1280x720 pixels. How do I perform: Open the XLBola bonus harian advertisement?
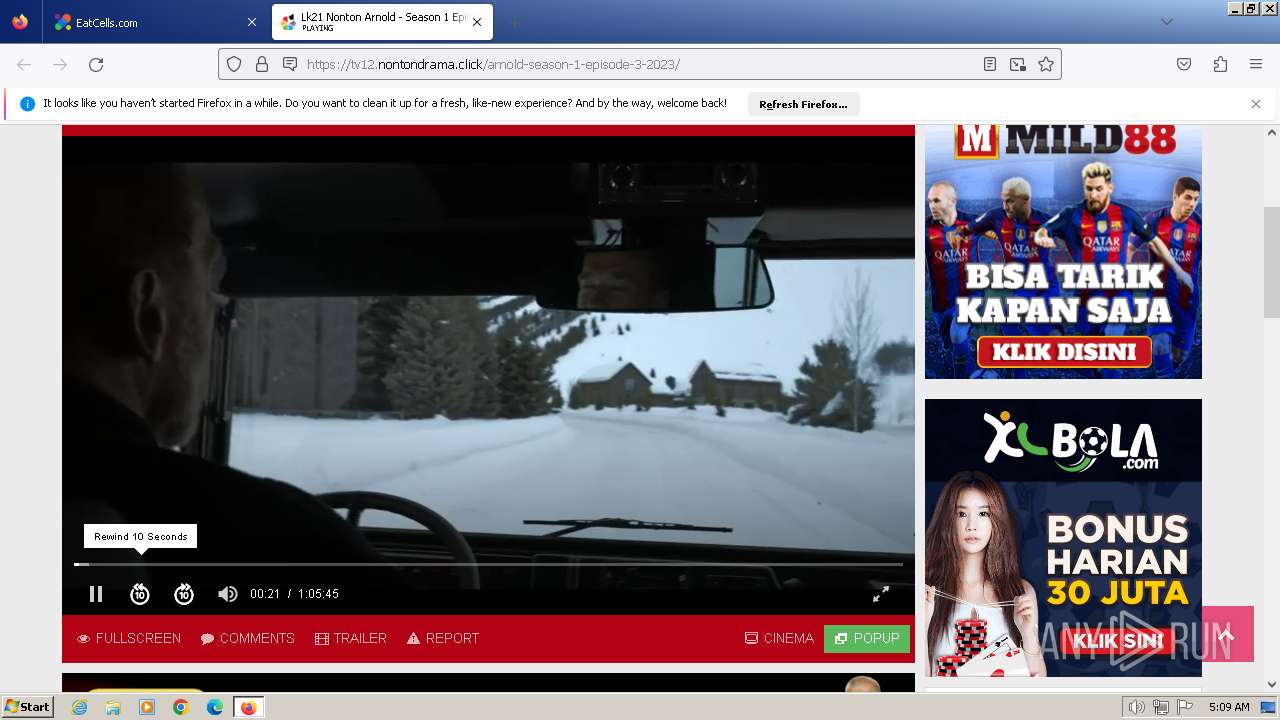(1063, 538)
